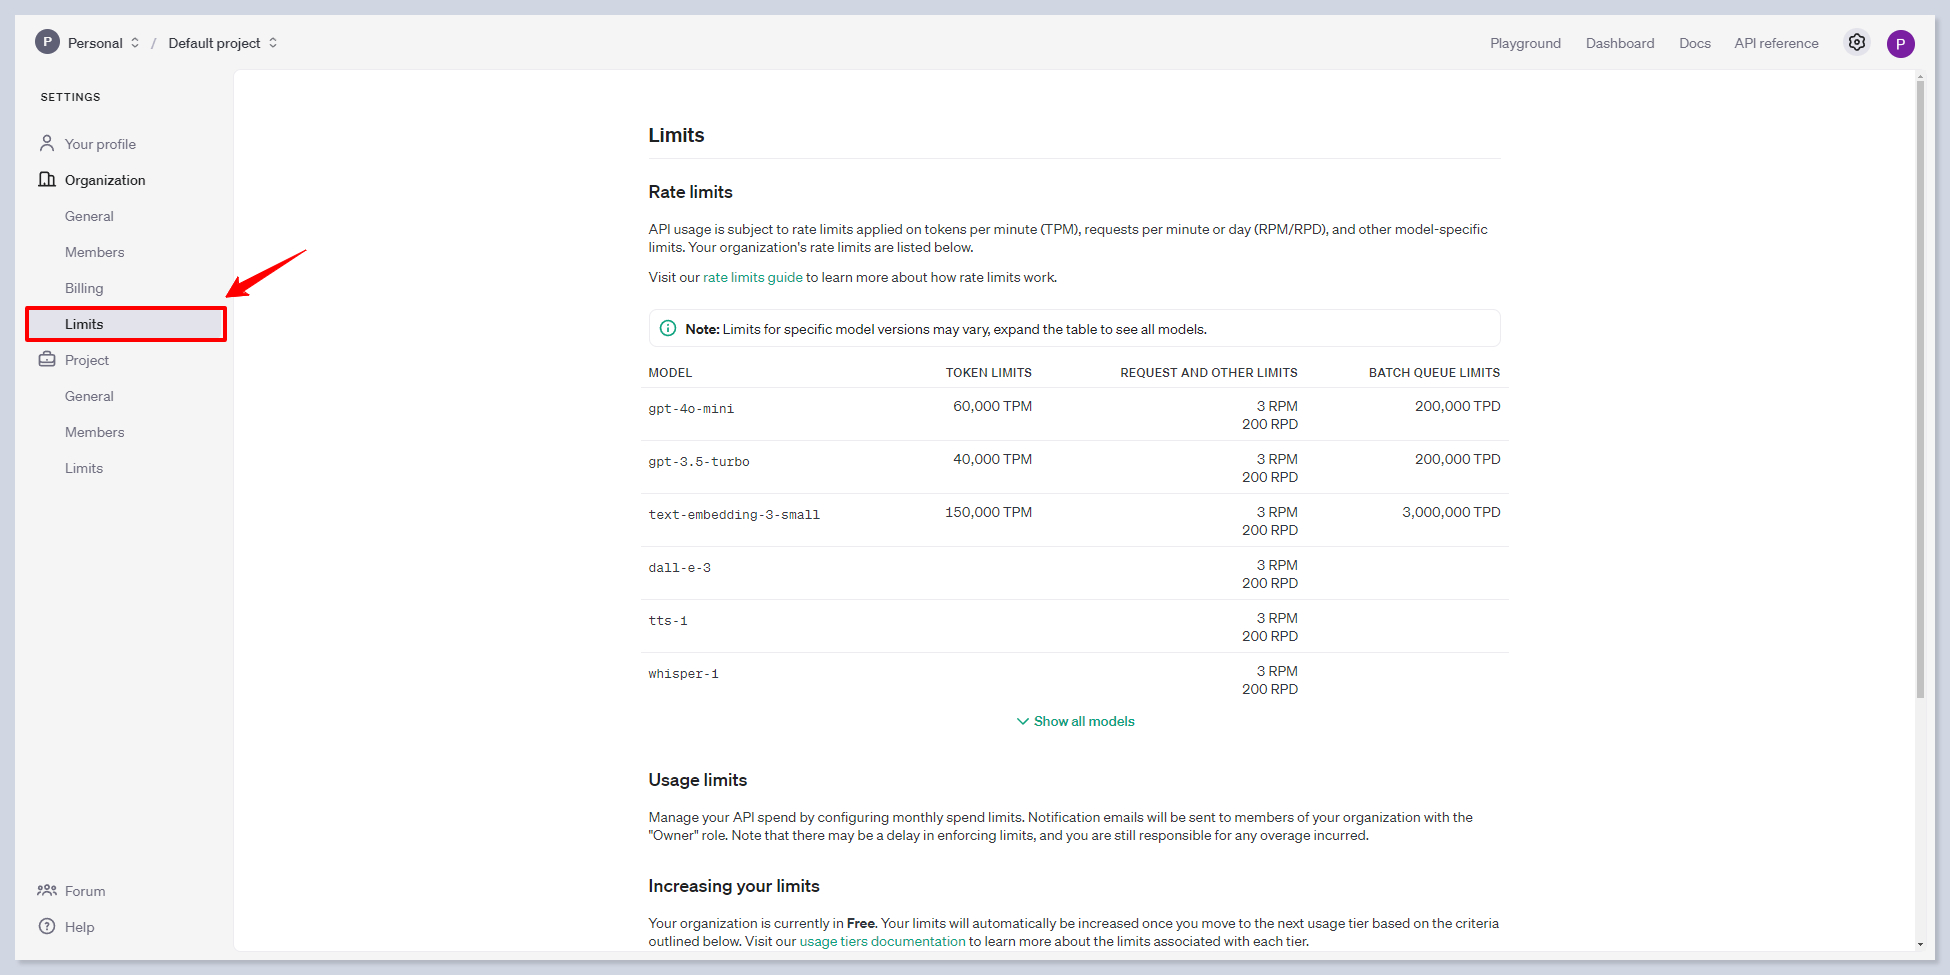This screenshot has width=1950, height=975.
Task: Open the Default project switcher dropdown
Action: coord(223,43)
